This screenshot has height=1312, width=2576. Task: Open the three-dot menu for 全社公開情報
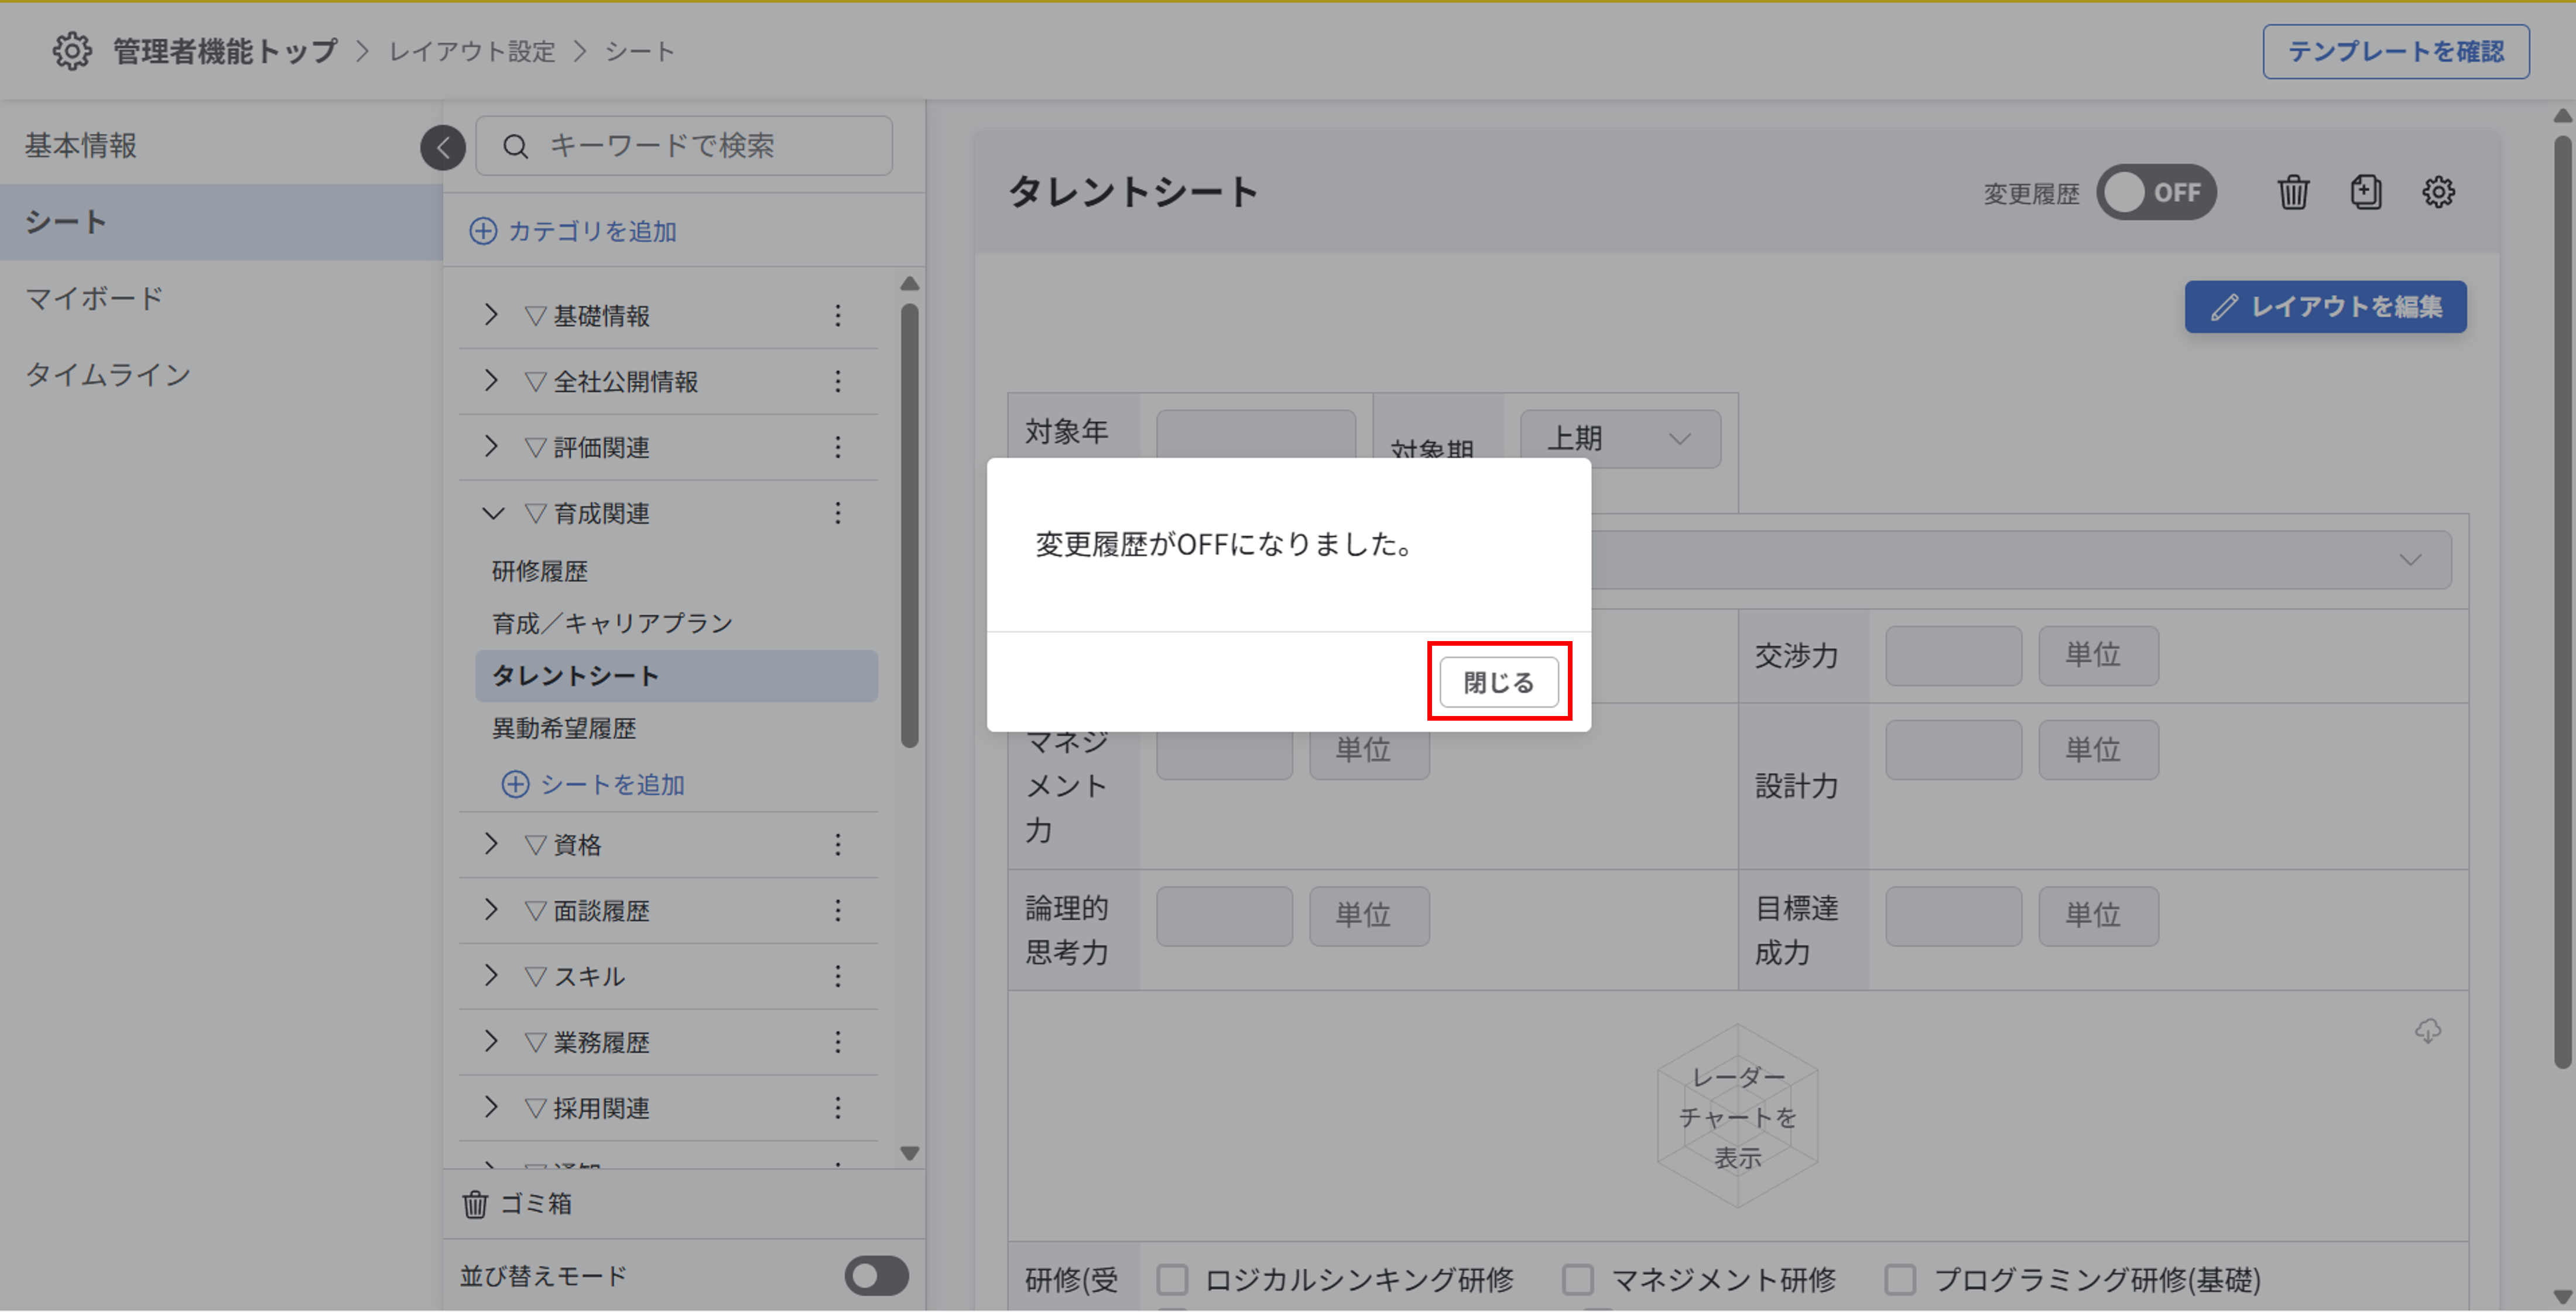[x=838, y=381]
